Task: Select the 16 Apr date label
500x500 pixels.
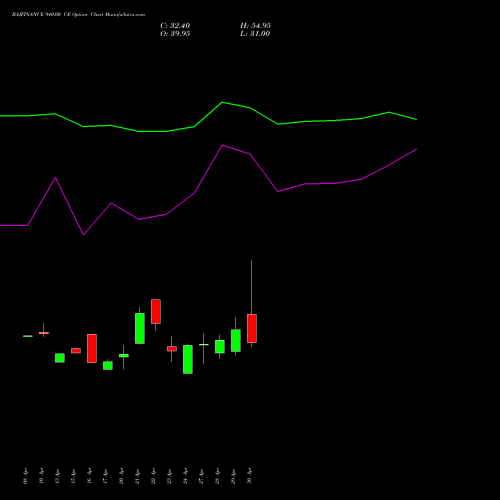Action: [90, 476]
